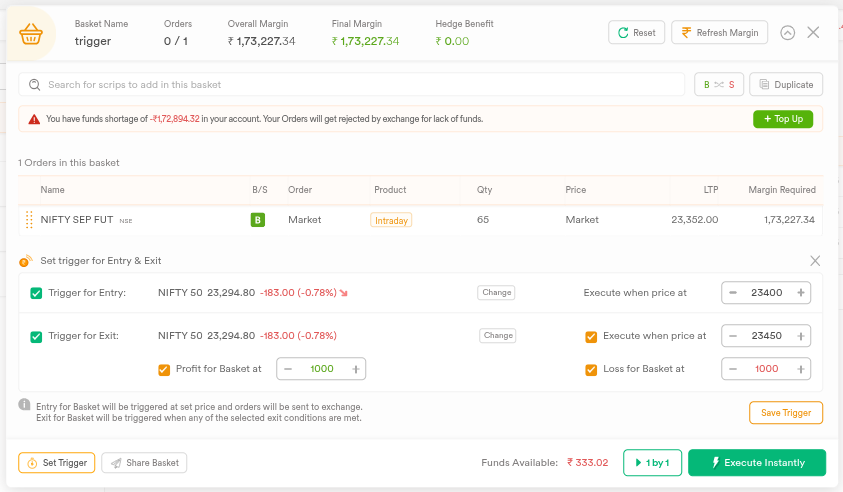Screen dimensions: 843x492
Task: Toggle exit Execute when price at checkbox
Action: [x=591, y=337]
